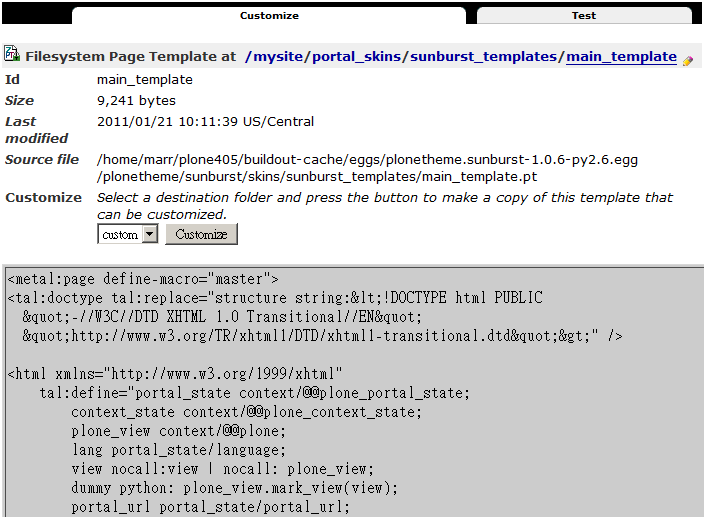The height and width of the screenshot is (517, 704).
Task: Click the Id value main_template
Action: pos(145,80)
